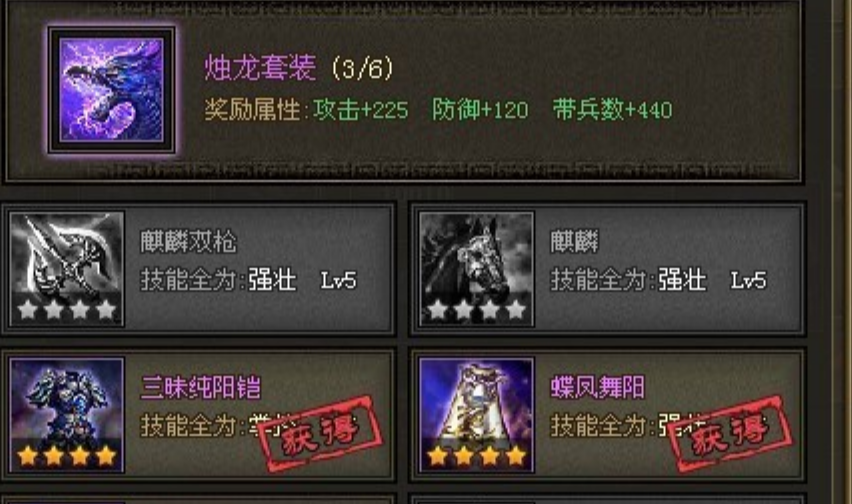Click the gray stars under the 麒麟 horse
852x504 pixels.
(477, 310)
